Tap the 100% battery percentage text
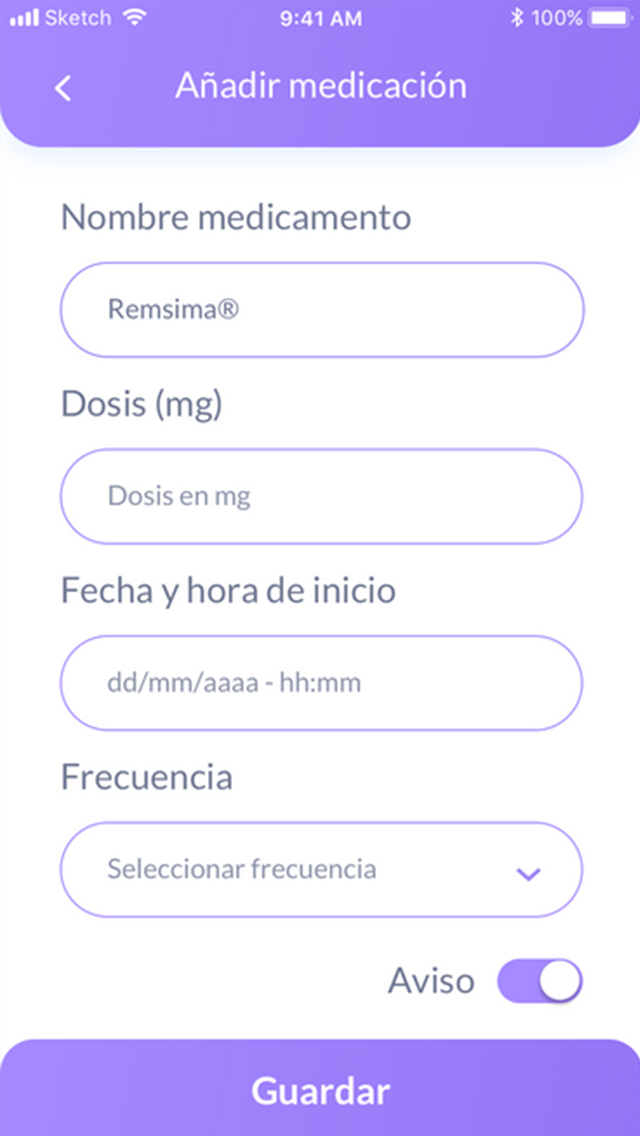This screenshot has width=640, height=1136. [558, 18]
